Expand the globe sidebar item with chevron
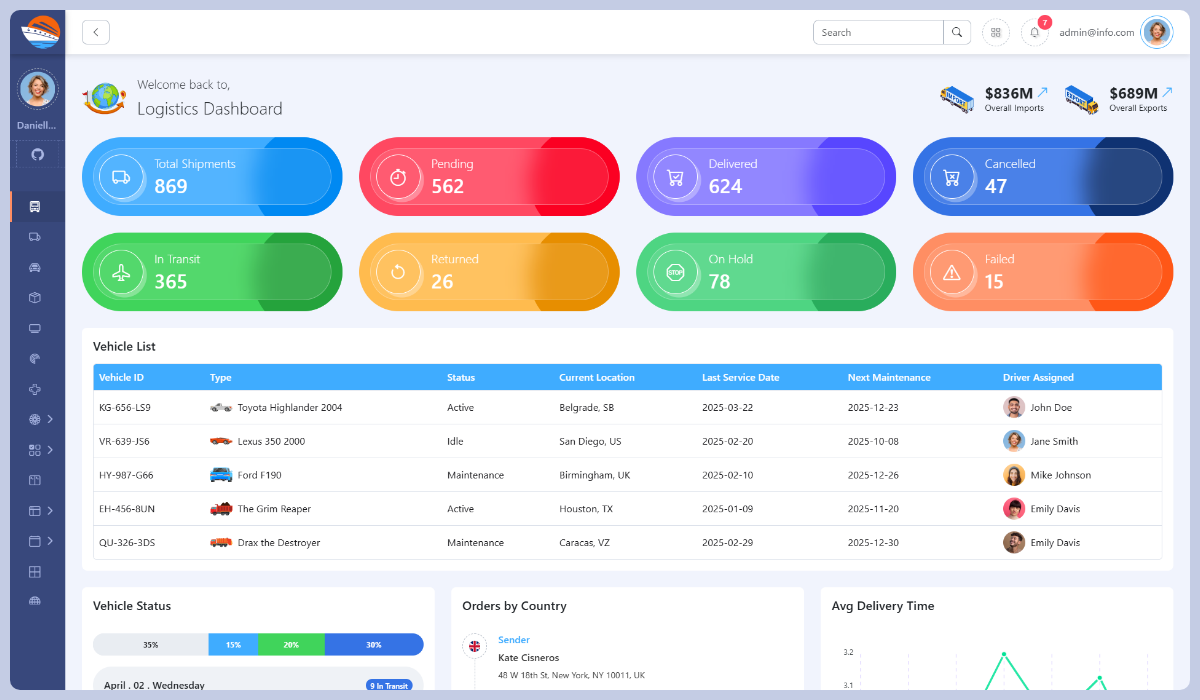 [x=48, y=419]
